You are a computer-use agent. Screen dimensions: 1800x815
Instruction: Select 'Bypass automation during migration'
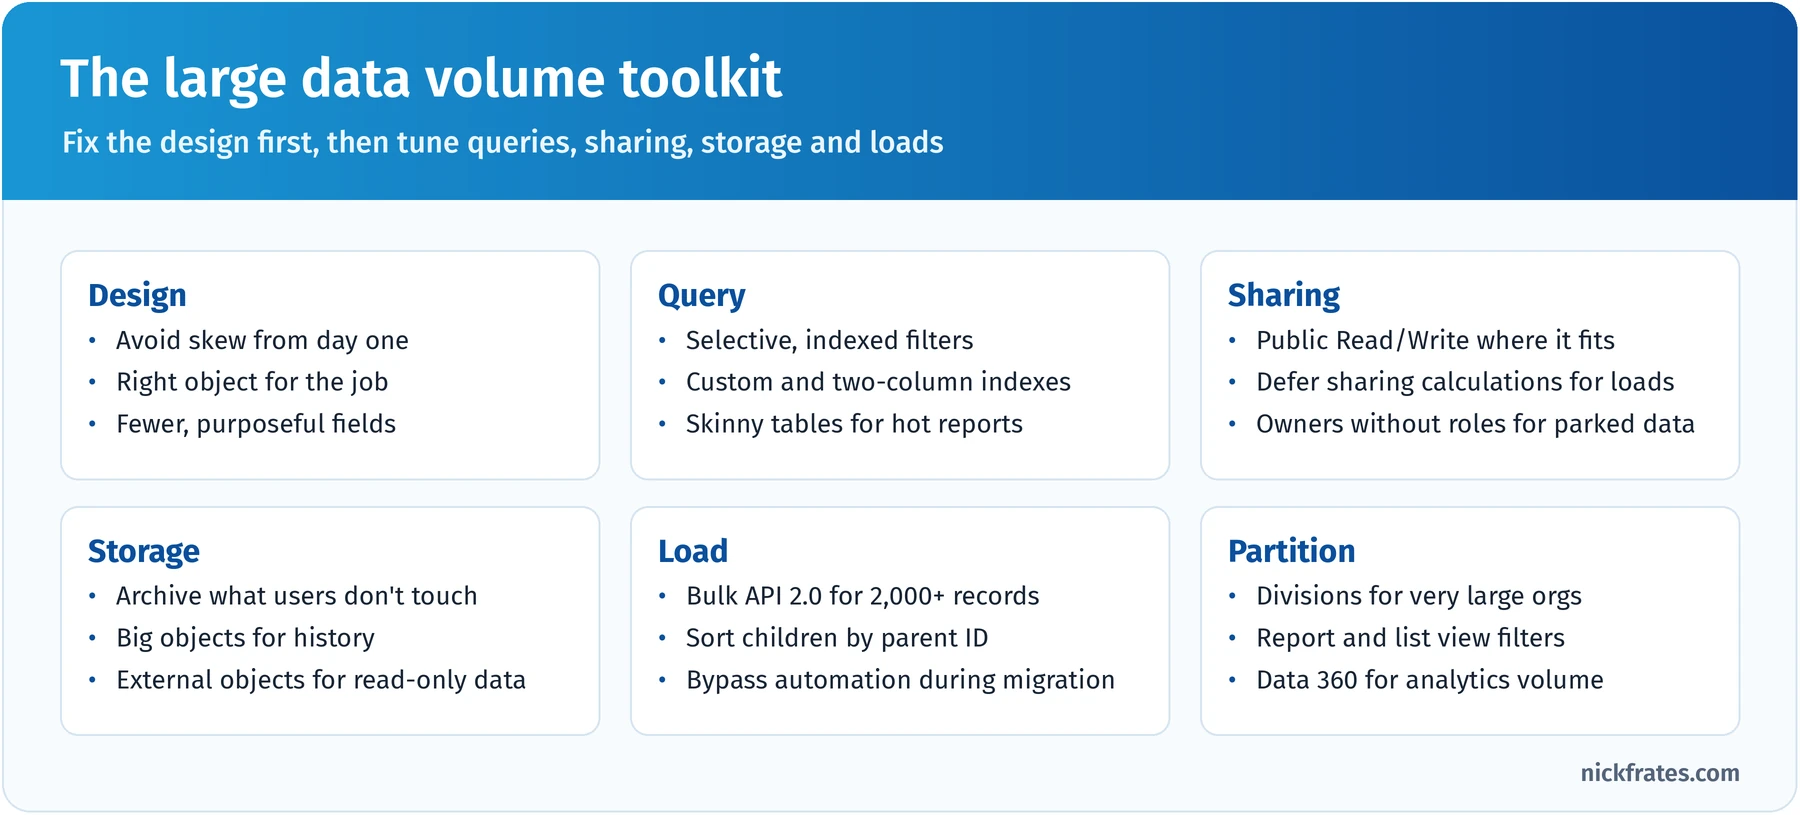click(900, 681)
